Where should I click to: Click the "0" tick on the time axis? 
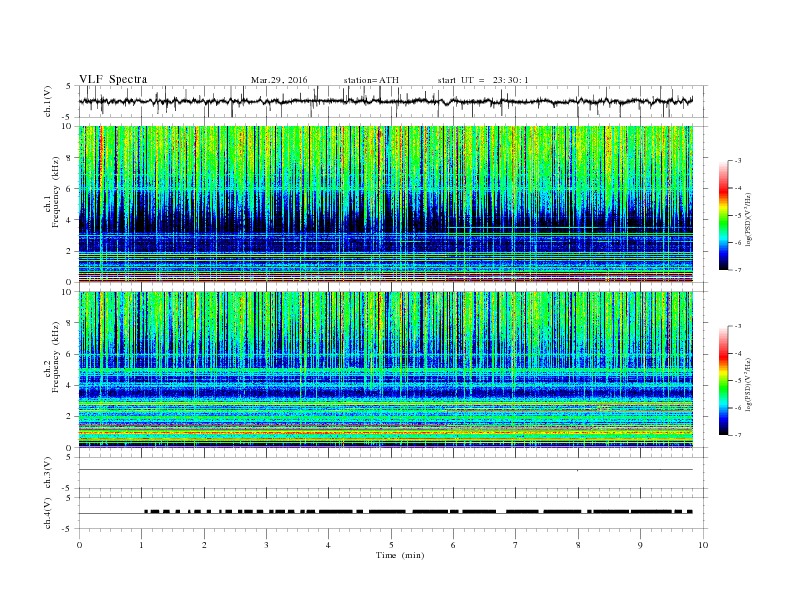79,545
